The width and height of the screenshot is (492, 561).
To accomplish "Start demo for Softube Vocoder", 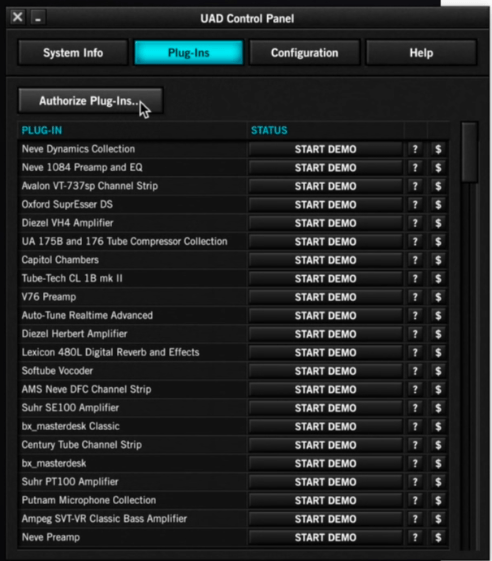I will (x=325, y=371).
